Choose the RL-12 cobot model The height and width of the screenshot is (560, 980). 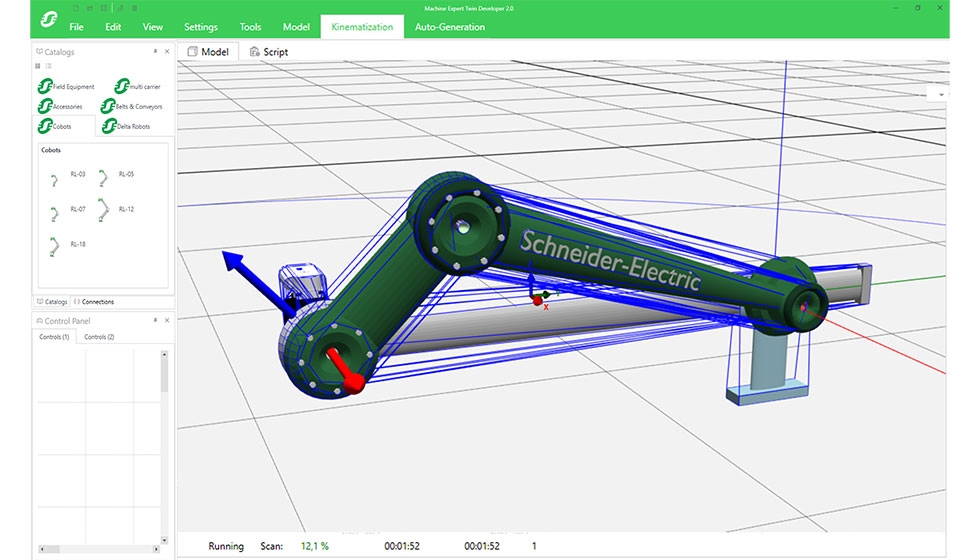click(x=103, y=209)
